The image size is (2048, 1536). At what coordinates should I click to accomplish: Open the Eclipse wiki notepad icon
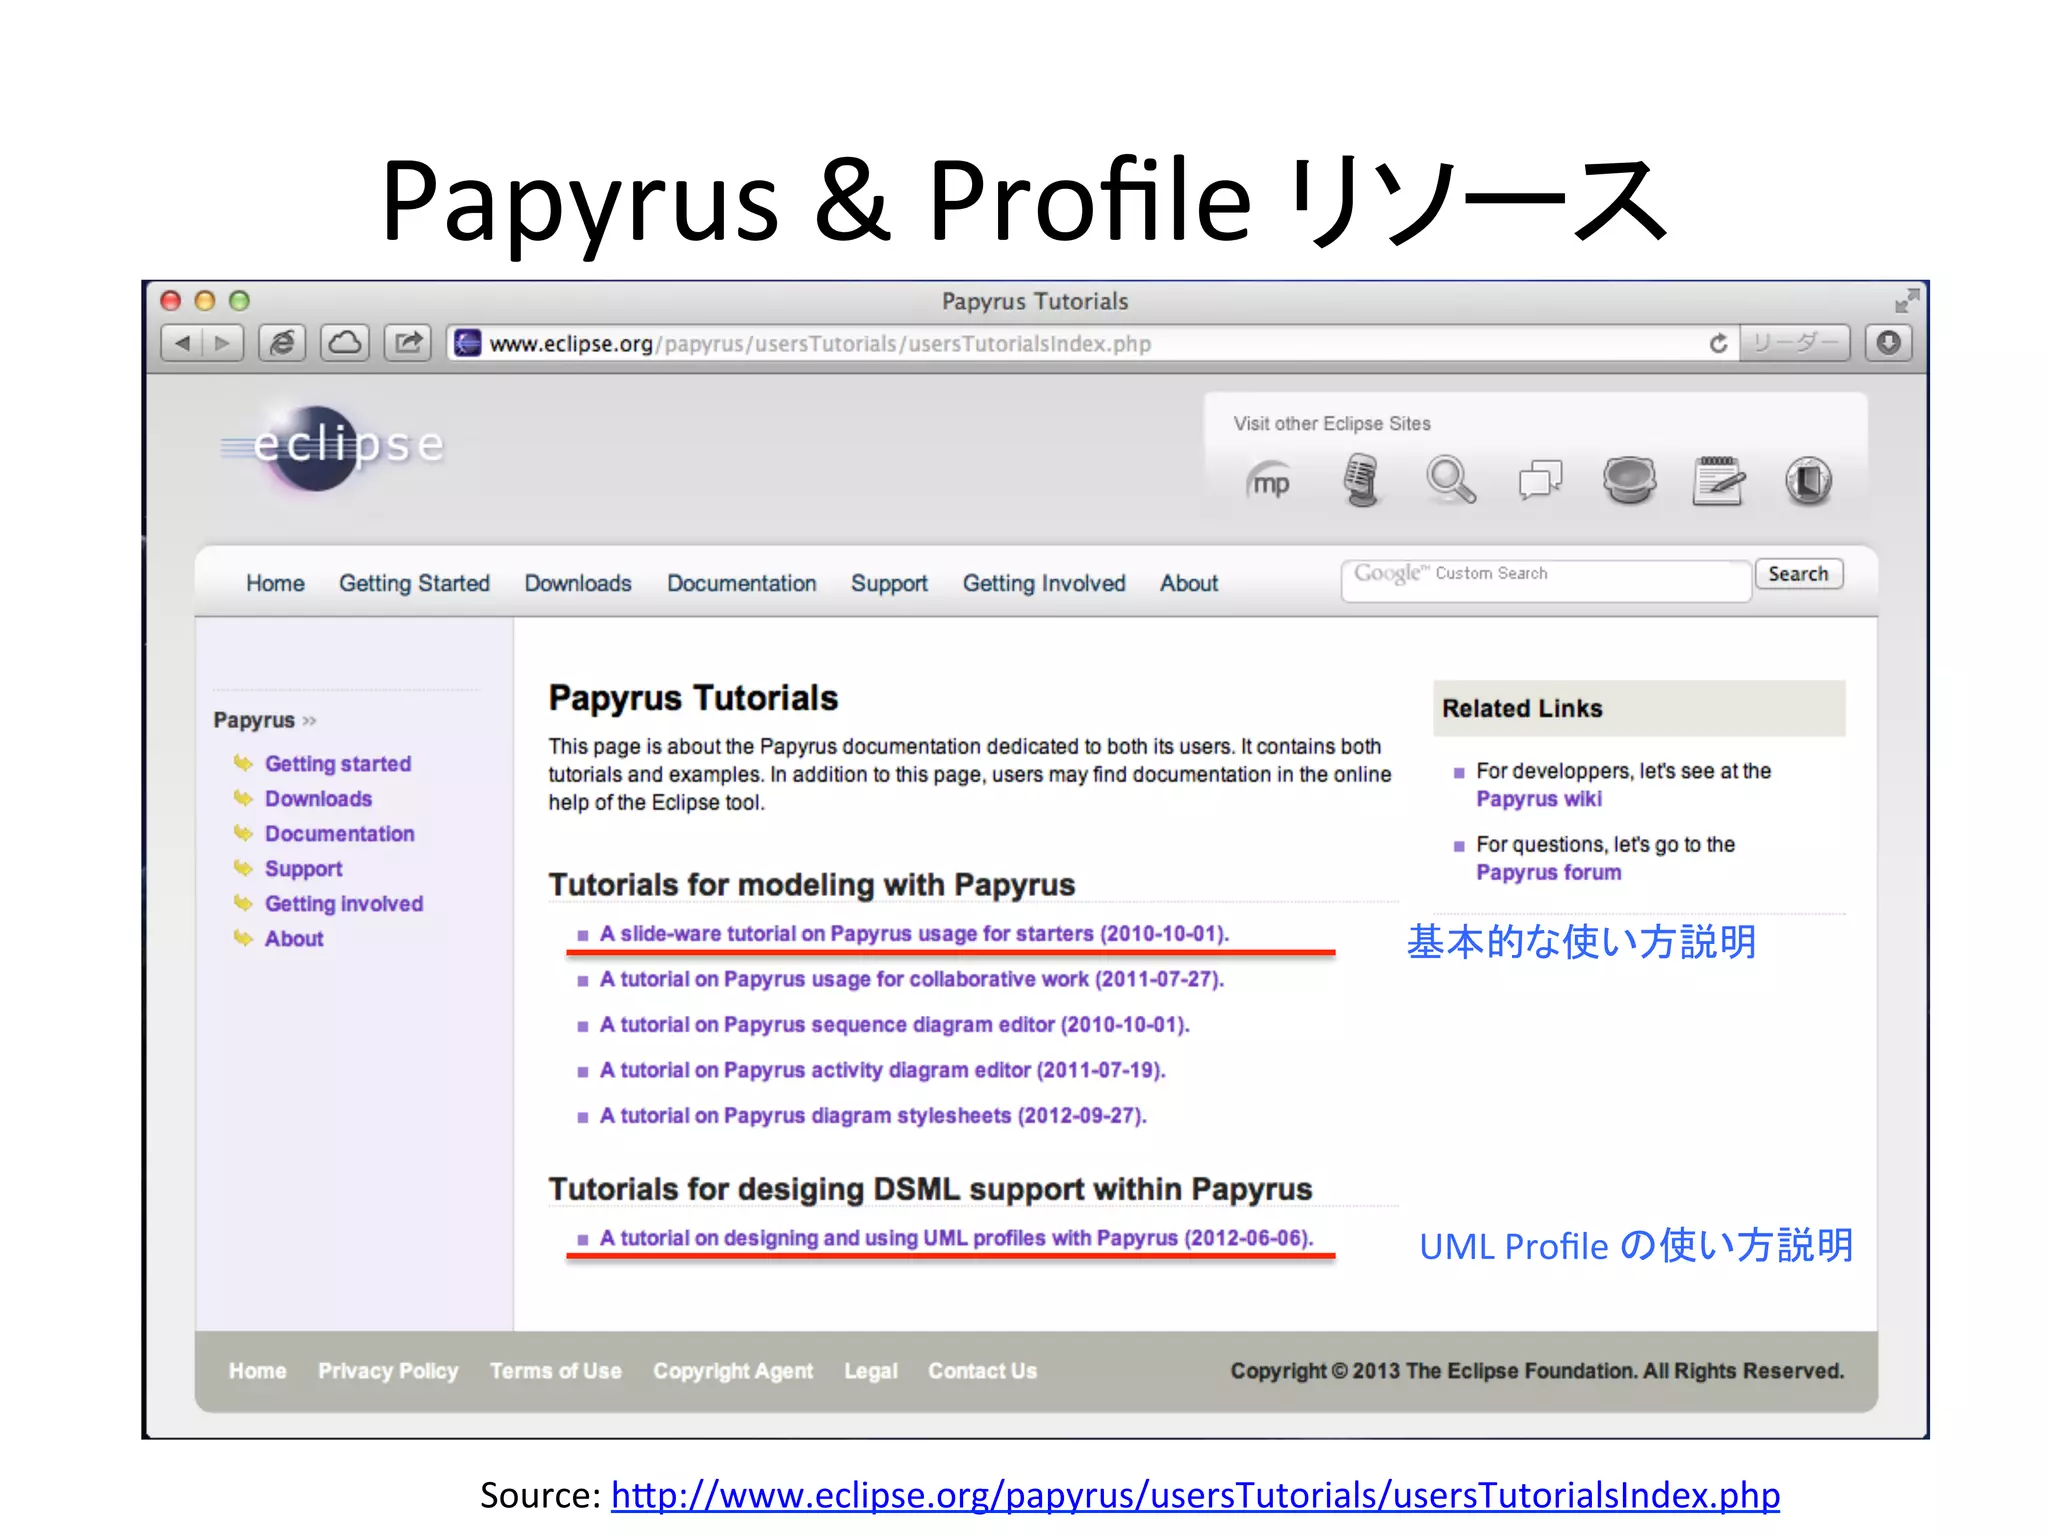[x=1719, y=480]
